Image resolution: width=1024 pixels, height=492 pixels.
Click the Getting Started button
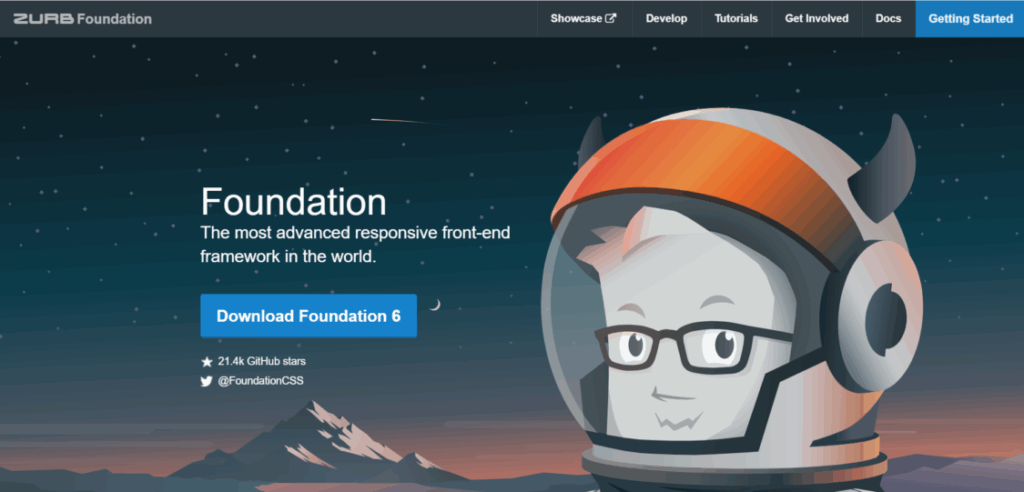pos(970,19)
